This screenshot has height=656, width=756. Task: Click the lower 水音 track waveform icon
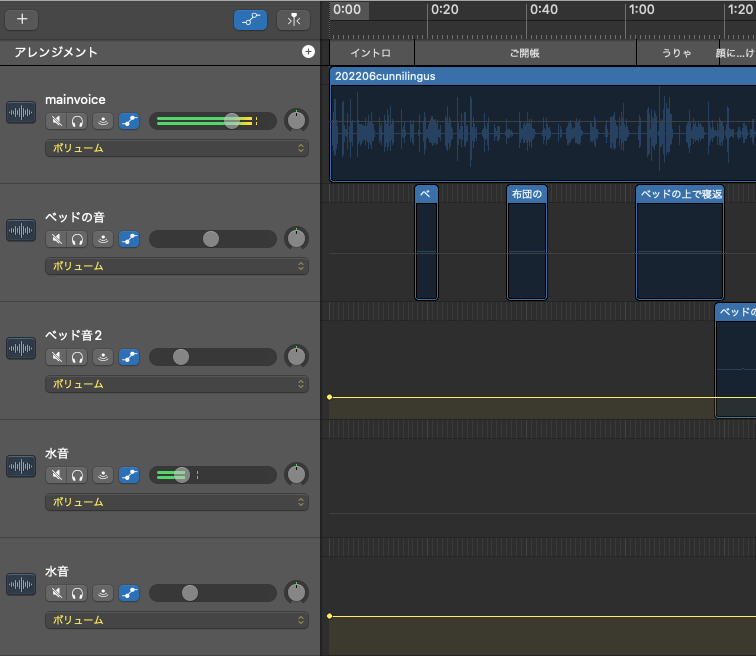click(x=21, y=584)
